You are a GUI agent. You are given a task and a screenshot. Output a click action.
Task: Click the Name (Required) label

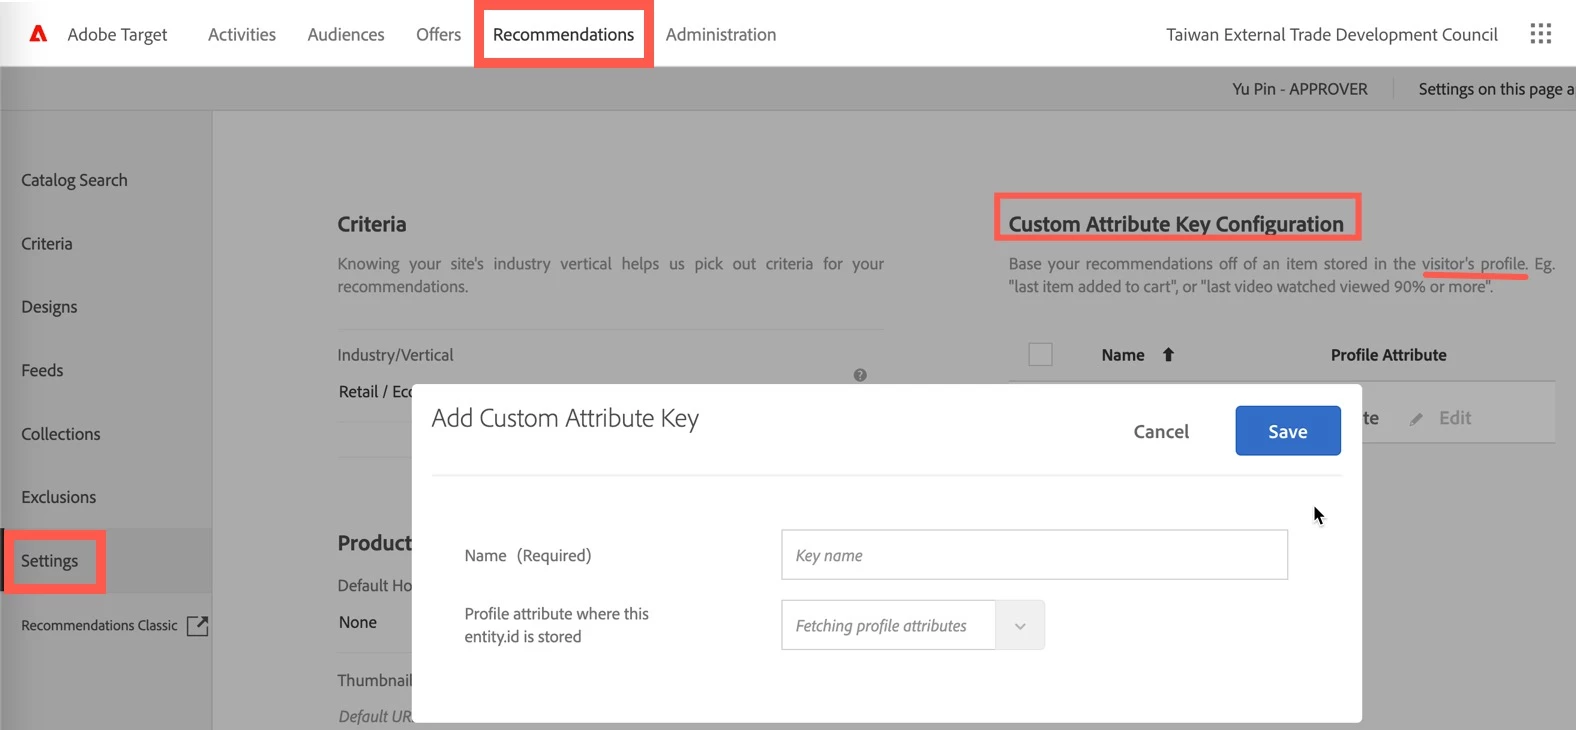[528, 555]
